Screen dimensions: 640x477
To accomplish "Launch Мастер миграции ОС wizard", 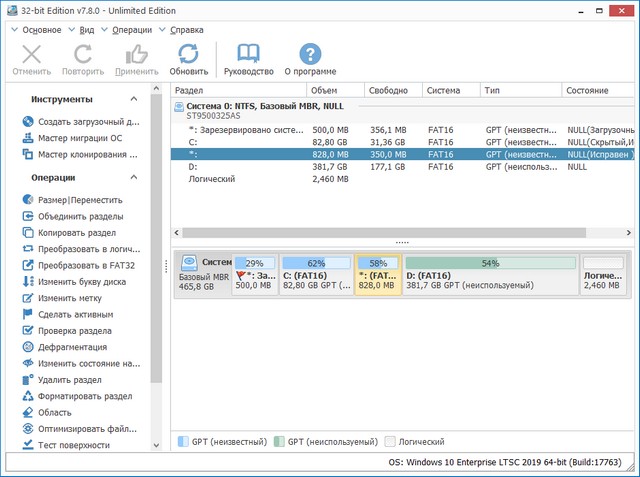I will 80,138.
